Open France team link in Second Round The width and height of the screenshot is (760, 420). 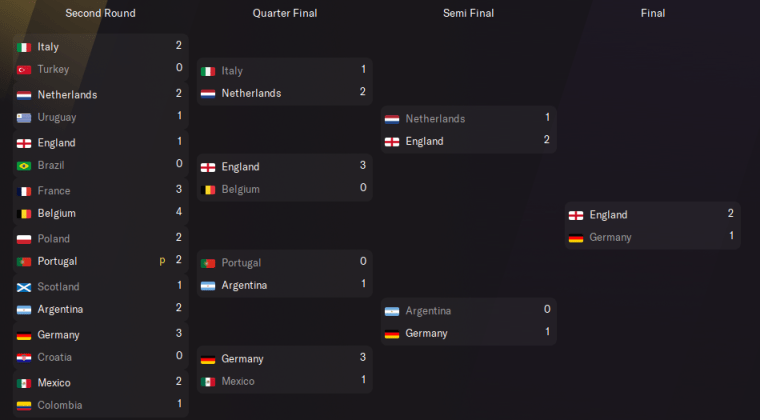(x=54, y=191)
